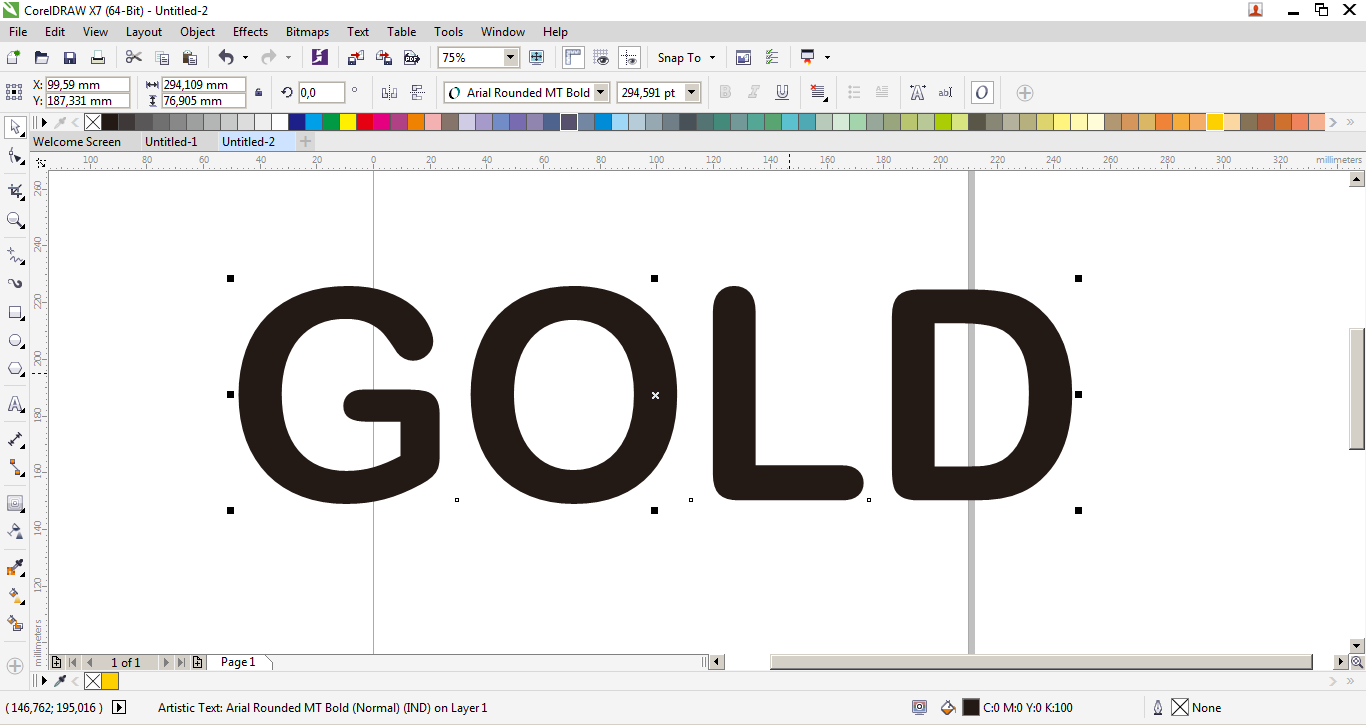Select the Pick tool

tap(15, 128)
